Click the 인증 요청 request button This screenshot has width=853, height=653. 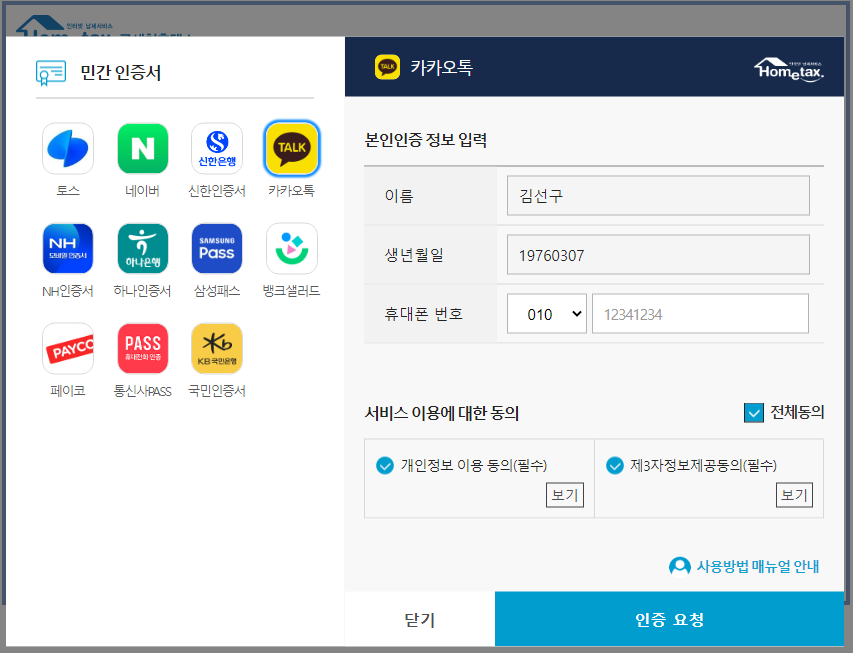(x=670, y=619)
